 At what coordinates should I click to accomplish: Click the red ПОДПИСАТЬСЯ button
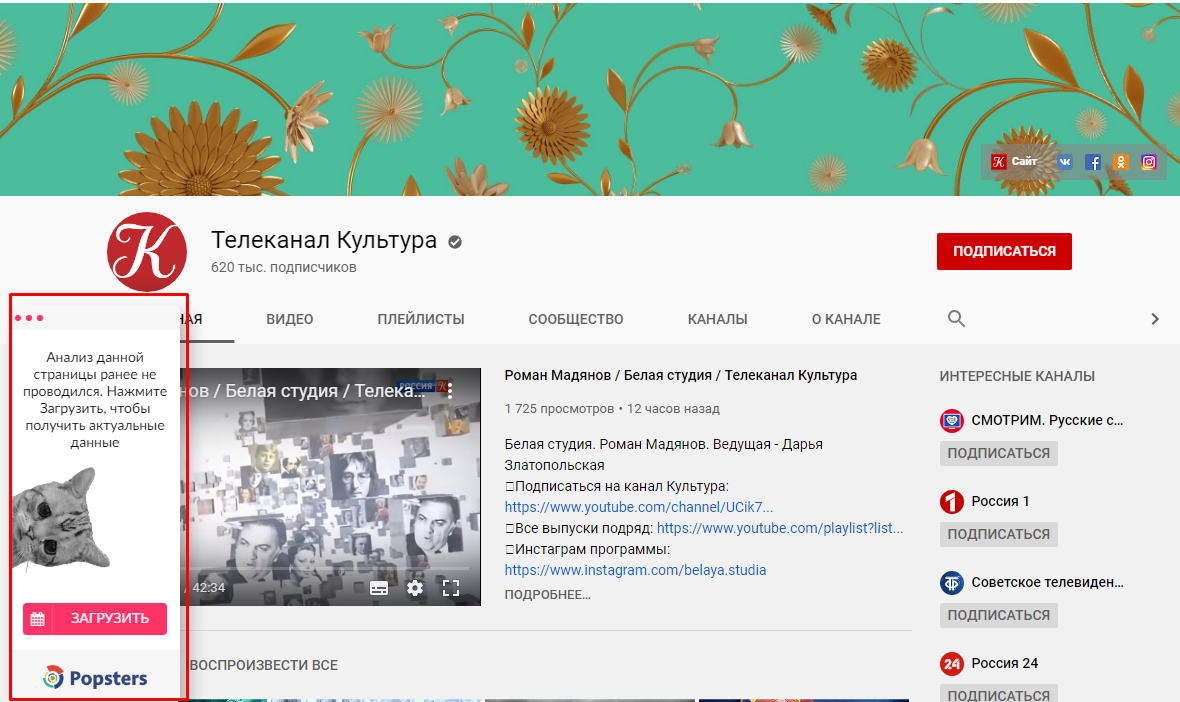(x=1003, y=251)
